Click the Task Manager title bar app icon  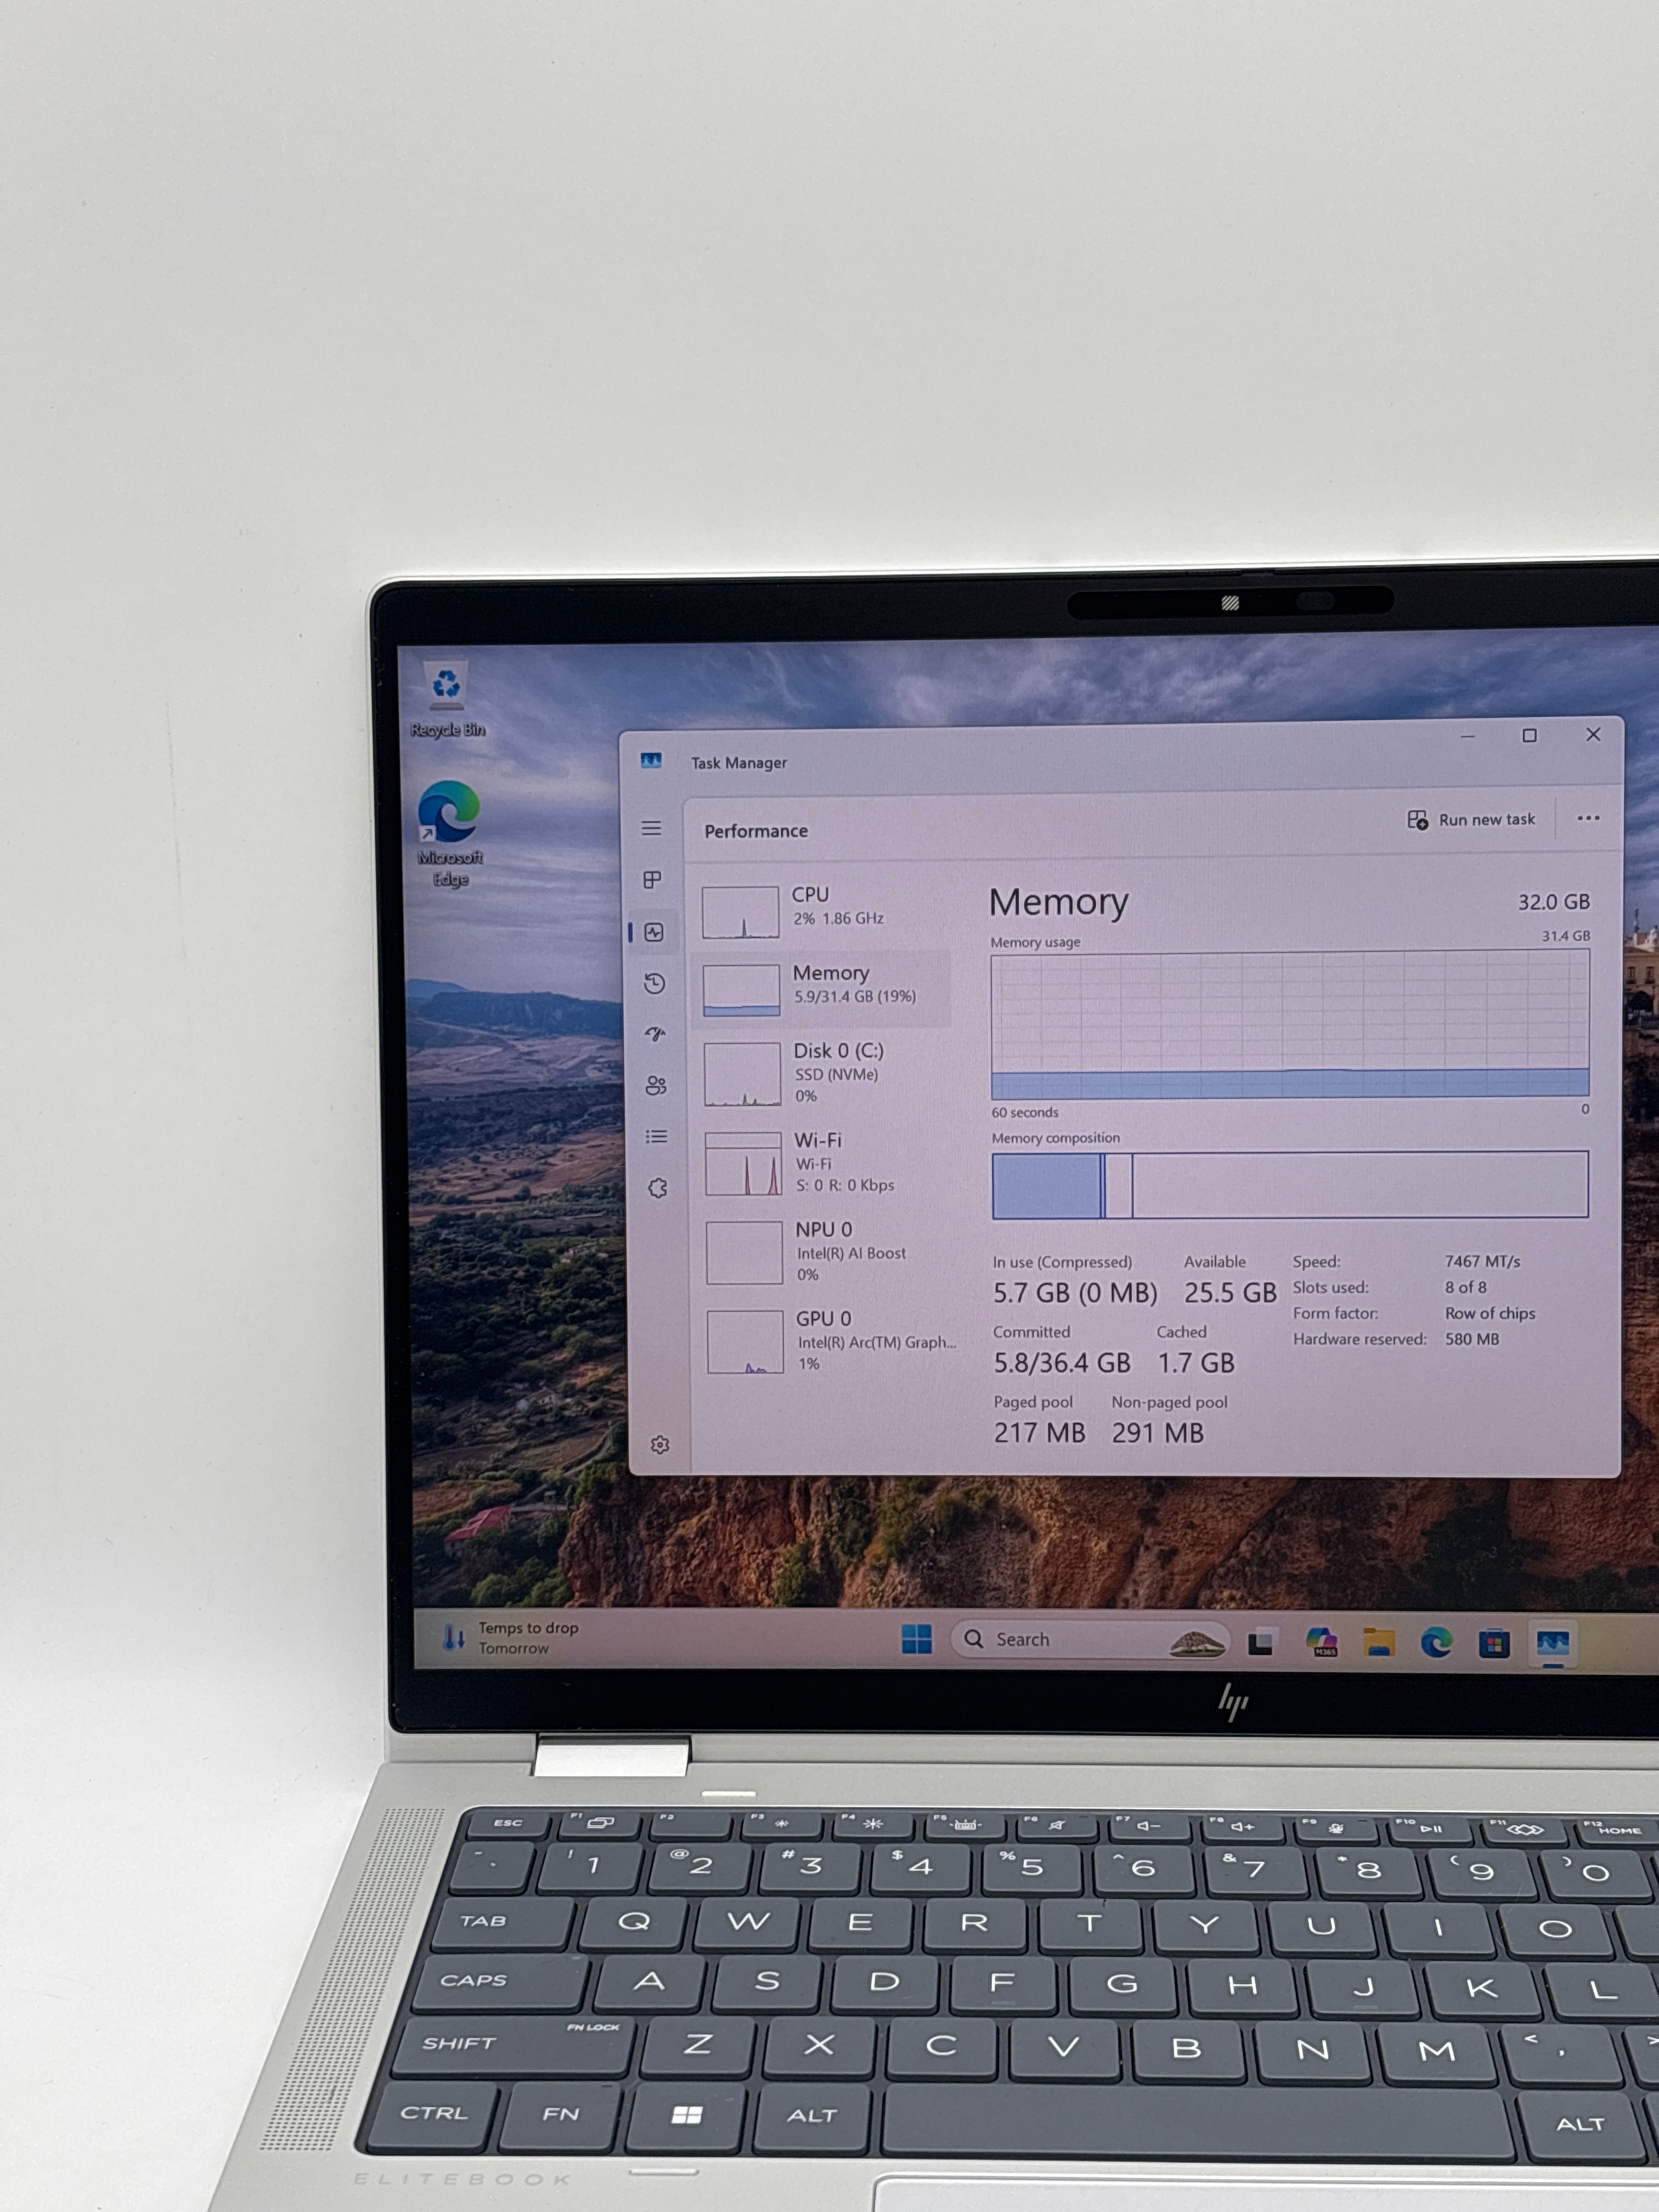[651, 761]
